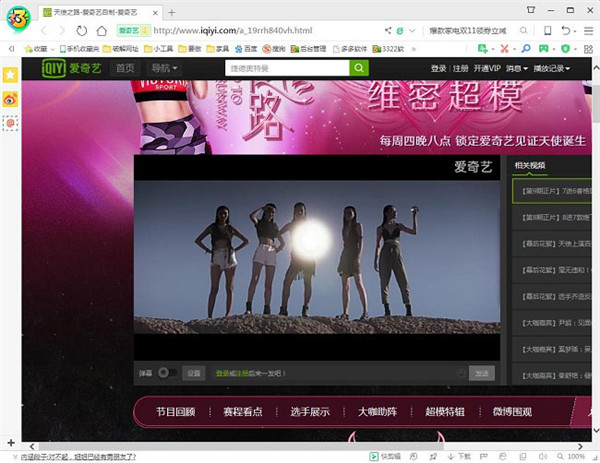Open new tab with plus button
Image resolution: width=600 pixels, height=463 pixels.
click(171, 11)
